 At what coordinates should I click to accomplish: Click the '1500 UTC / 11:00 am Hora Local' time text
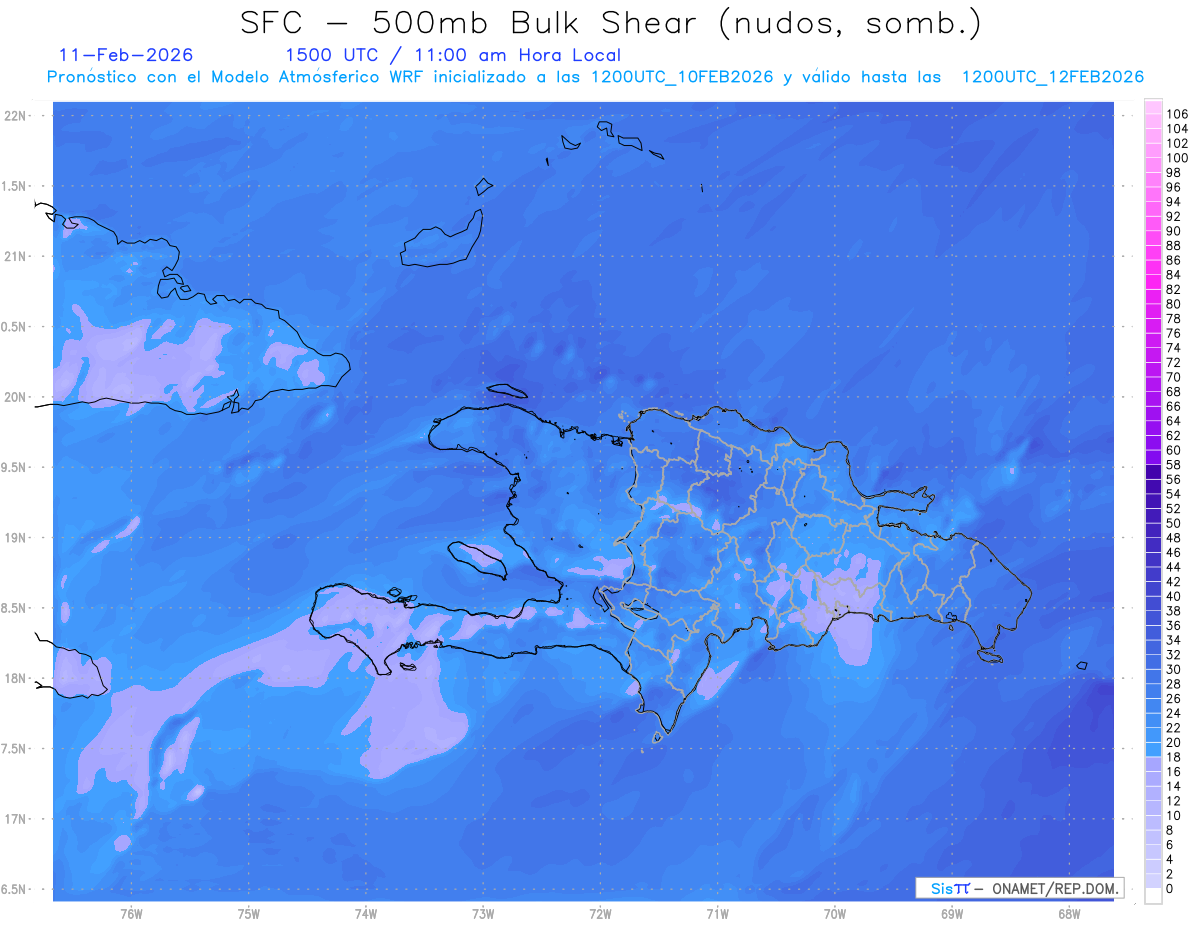pyautogui.click(x=453, y=55)
